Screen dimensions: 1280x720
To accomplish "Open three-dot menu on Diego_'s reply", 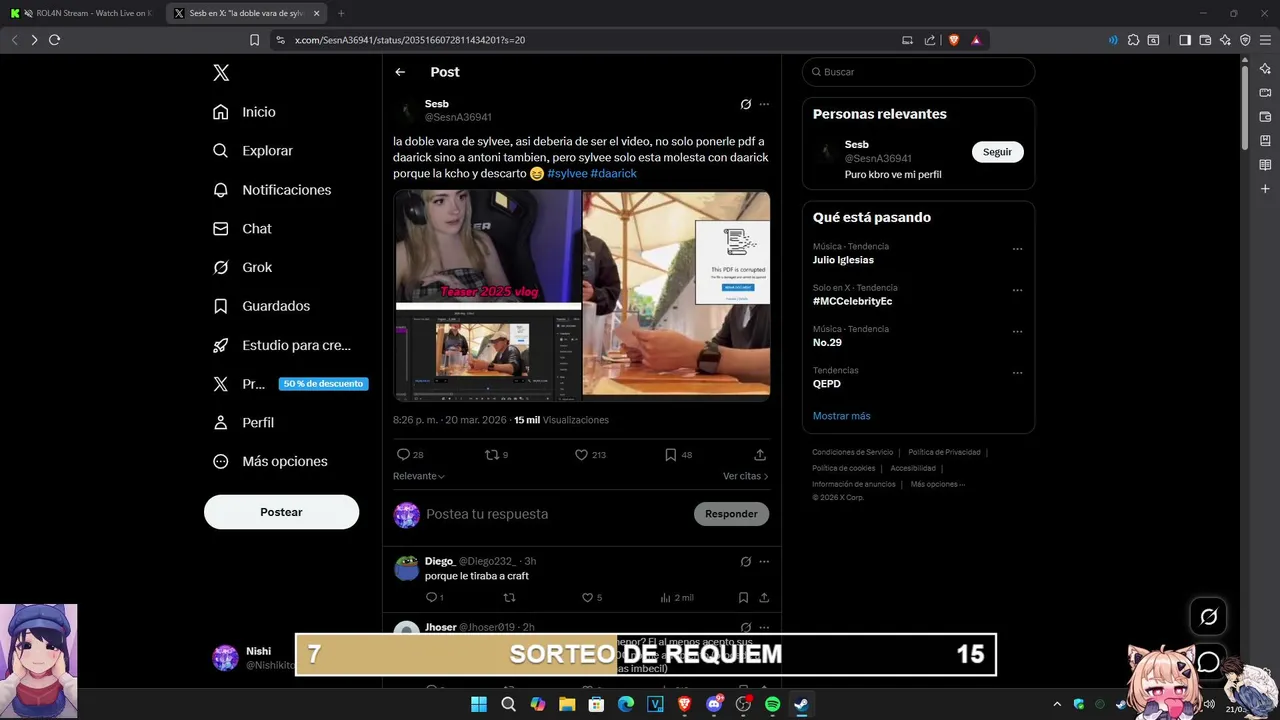I will click(764, 562).
